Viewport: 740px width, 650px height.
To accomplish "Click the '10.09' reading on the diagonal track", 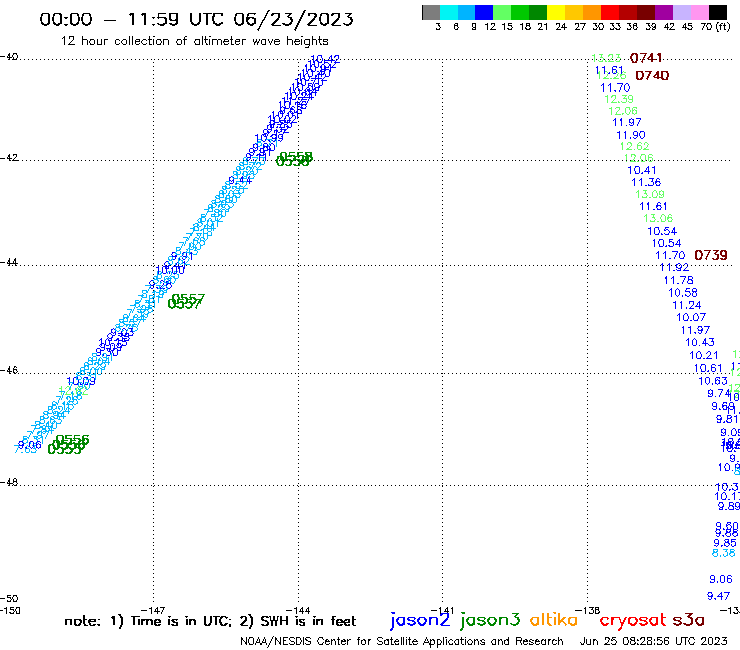I will [x=81, y=381].
